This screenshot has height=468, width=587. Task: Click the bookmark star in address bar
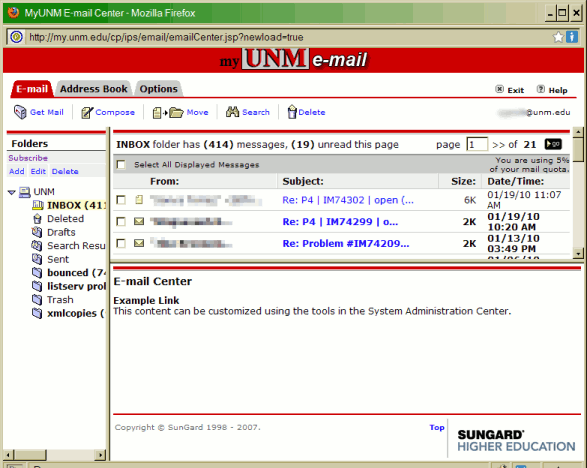pos(558,37)
